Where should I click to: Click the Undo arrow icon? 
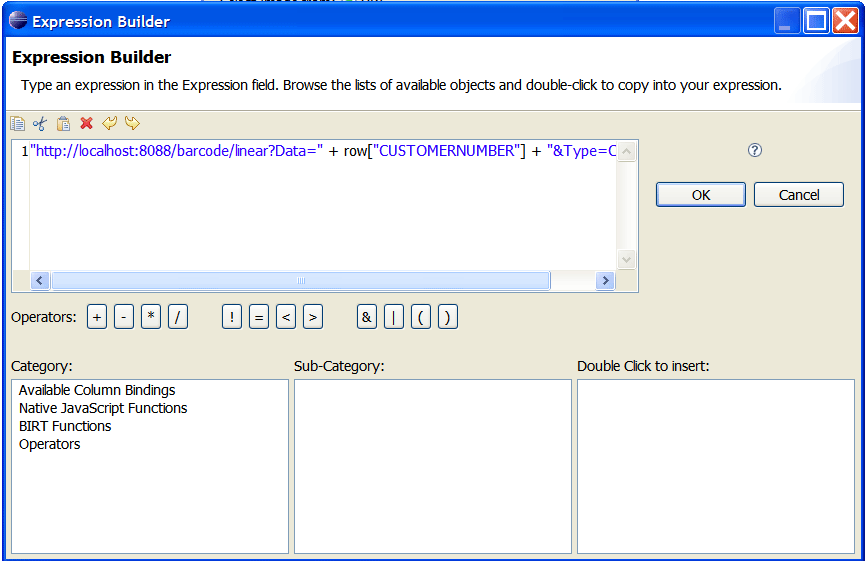pos(109,123)
